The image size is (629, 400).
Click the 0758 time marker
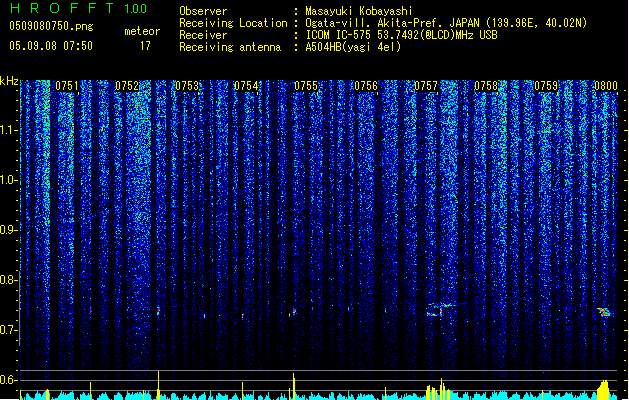coord(486,86)
